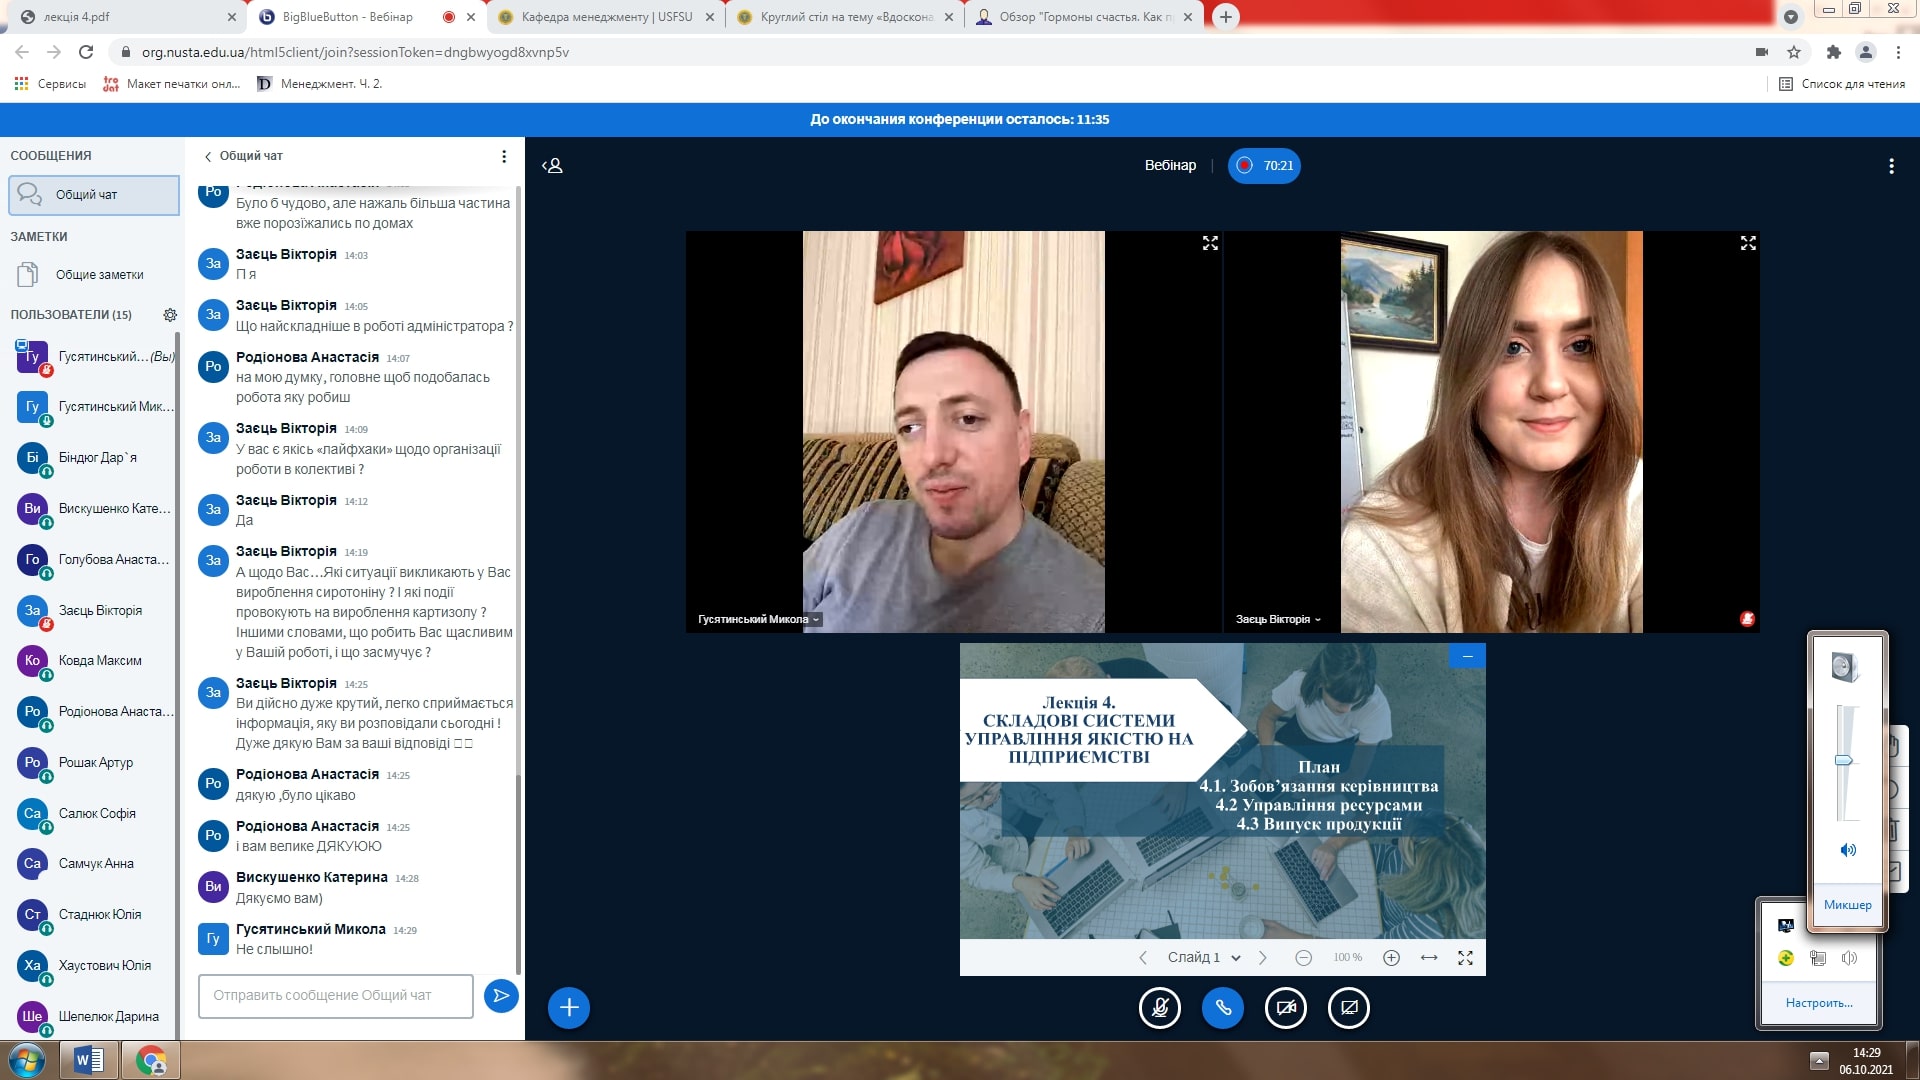Open the blue plus actions menu
Viewport: 1920px width, 1080px height.
click(569, 1008)
